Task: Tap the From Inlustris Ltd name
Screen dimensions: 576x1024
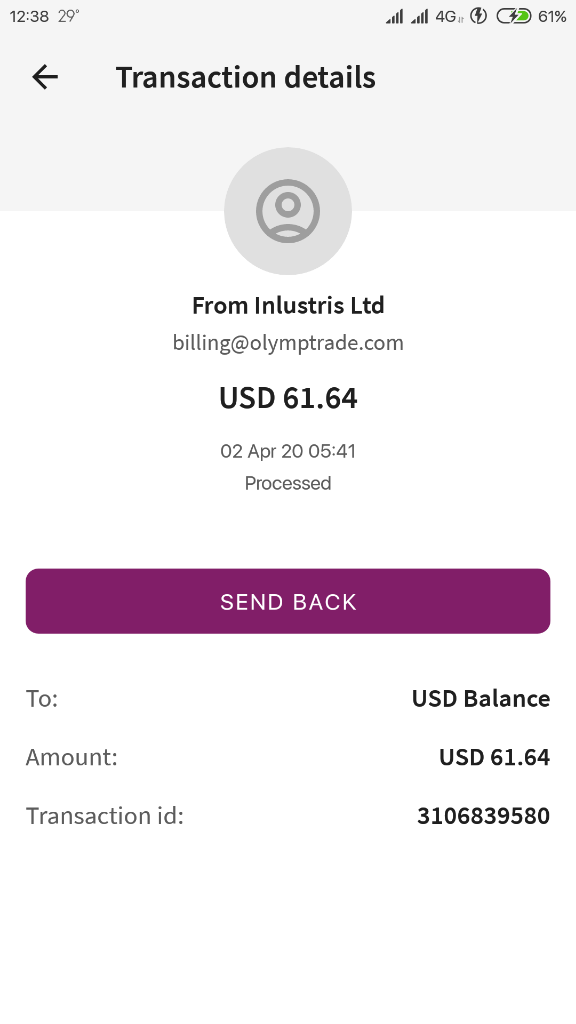Action: tap(288, 305)
